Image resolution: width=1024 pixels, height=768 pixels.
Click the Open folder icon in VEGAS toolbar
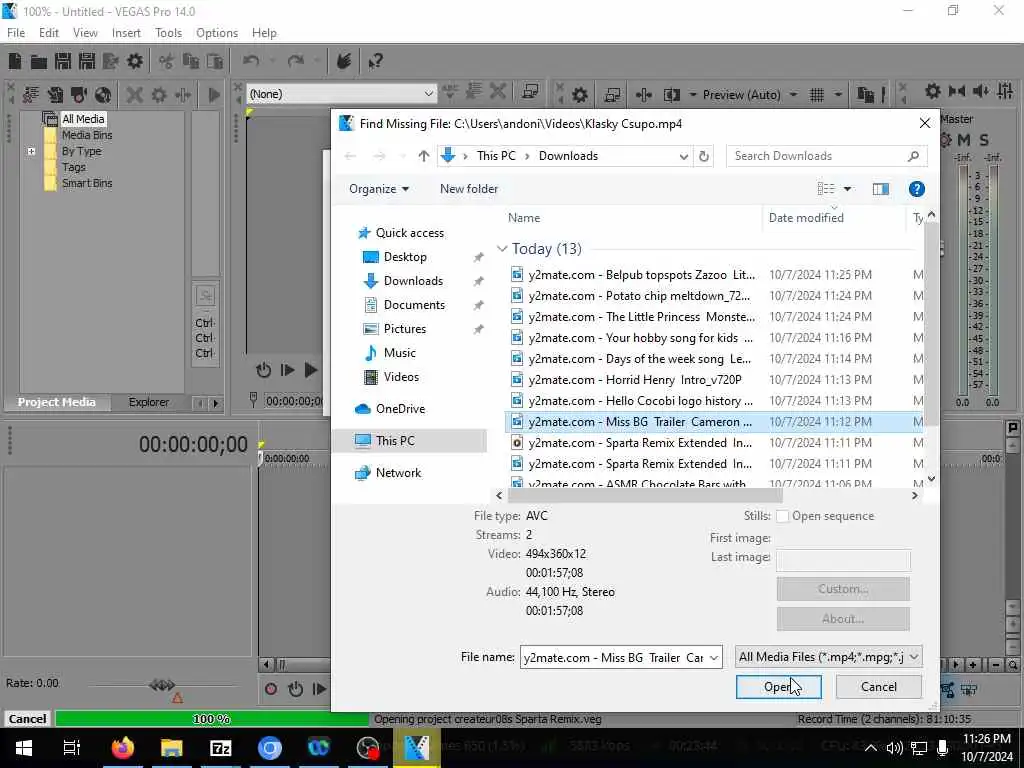point(39,61)
